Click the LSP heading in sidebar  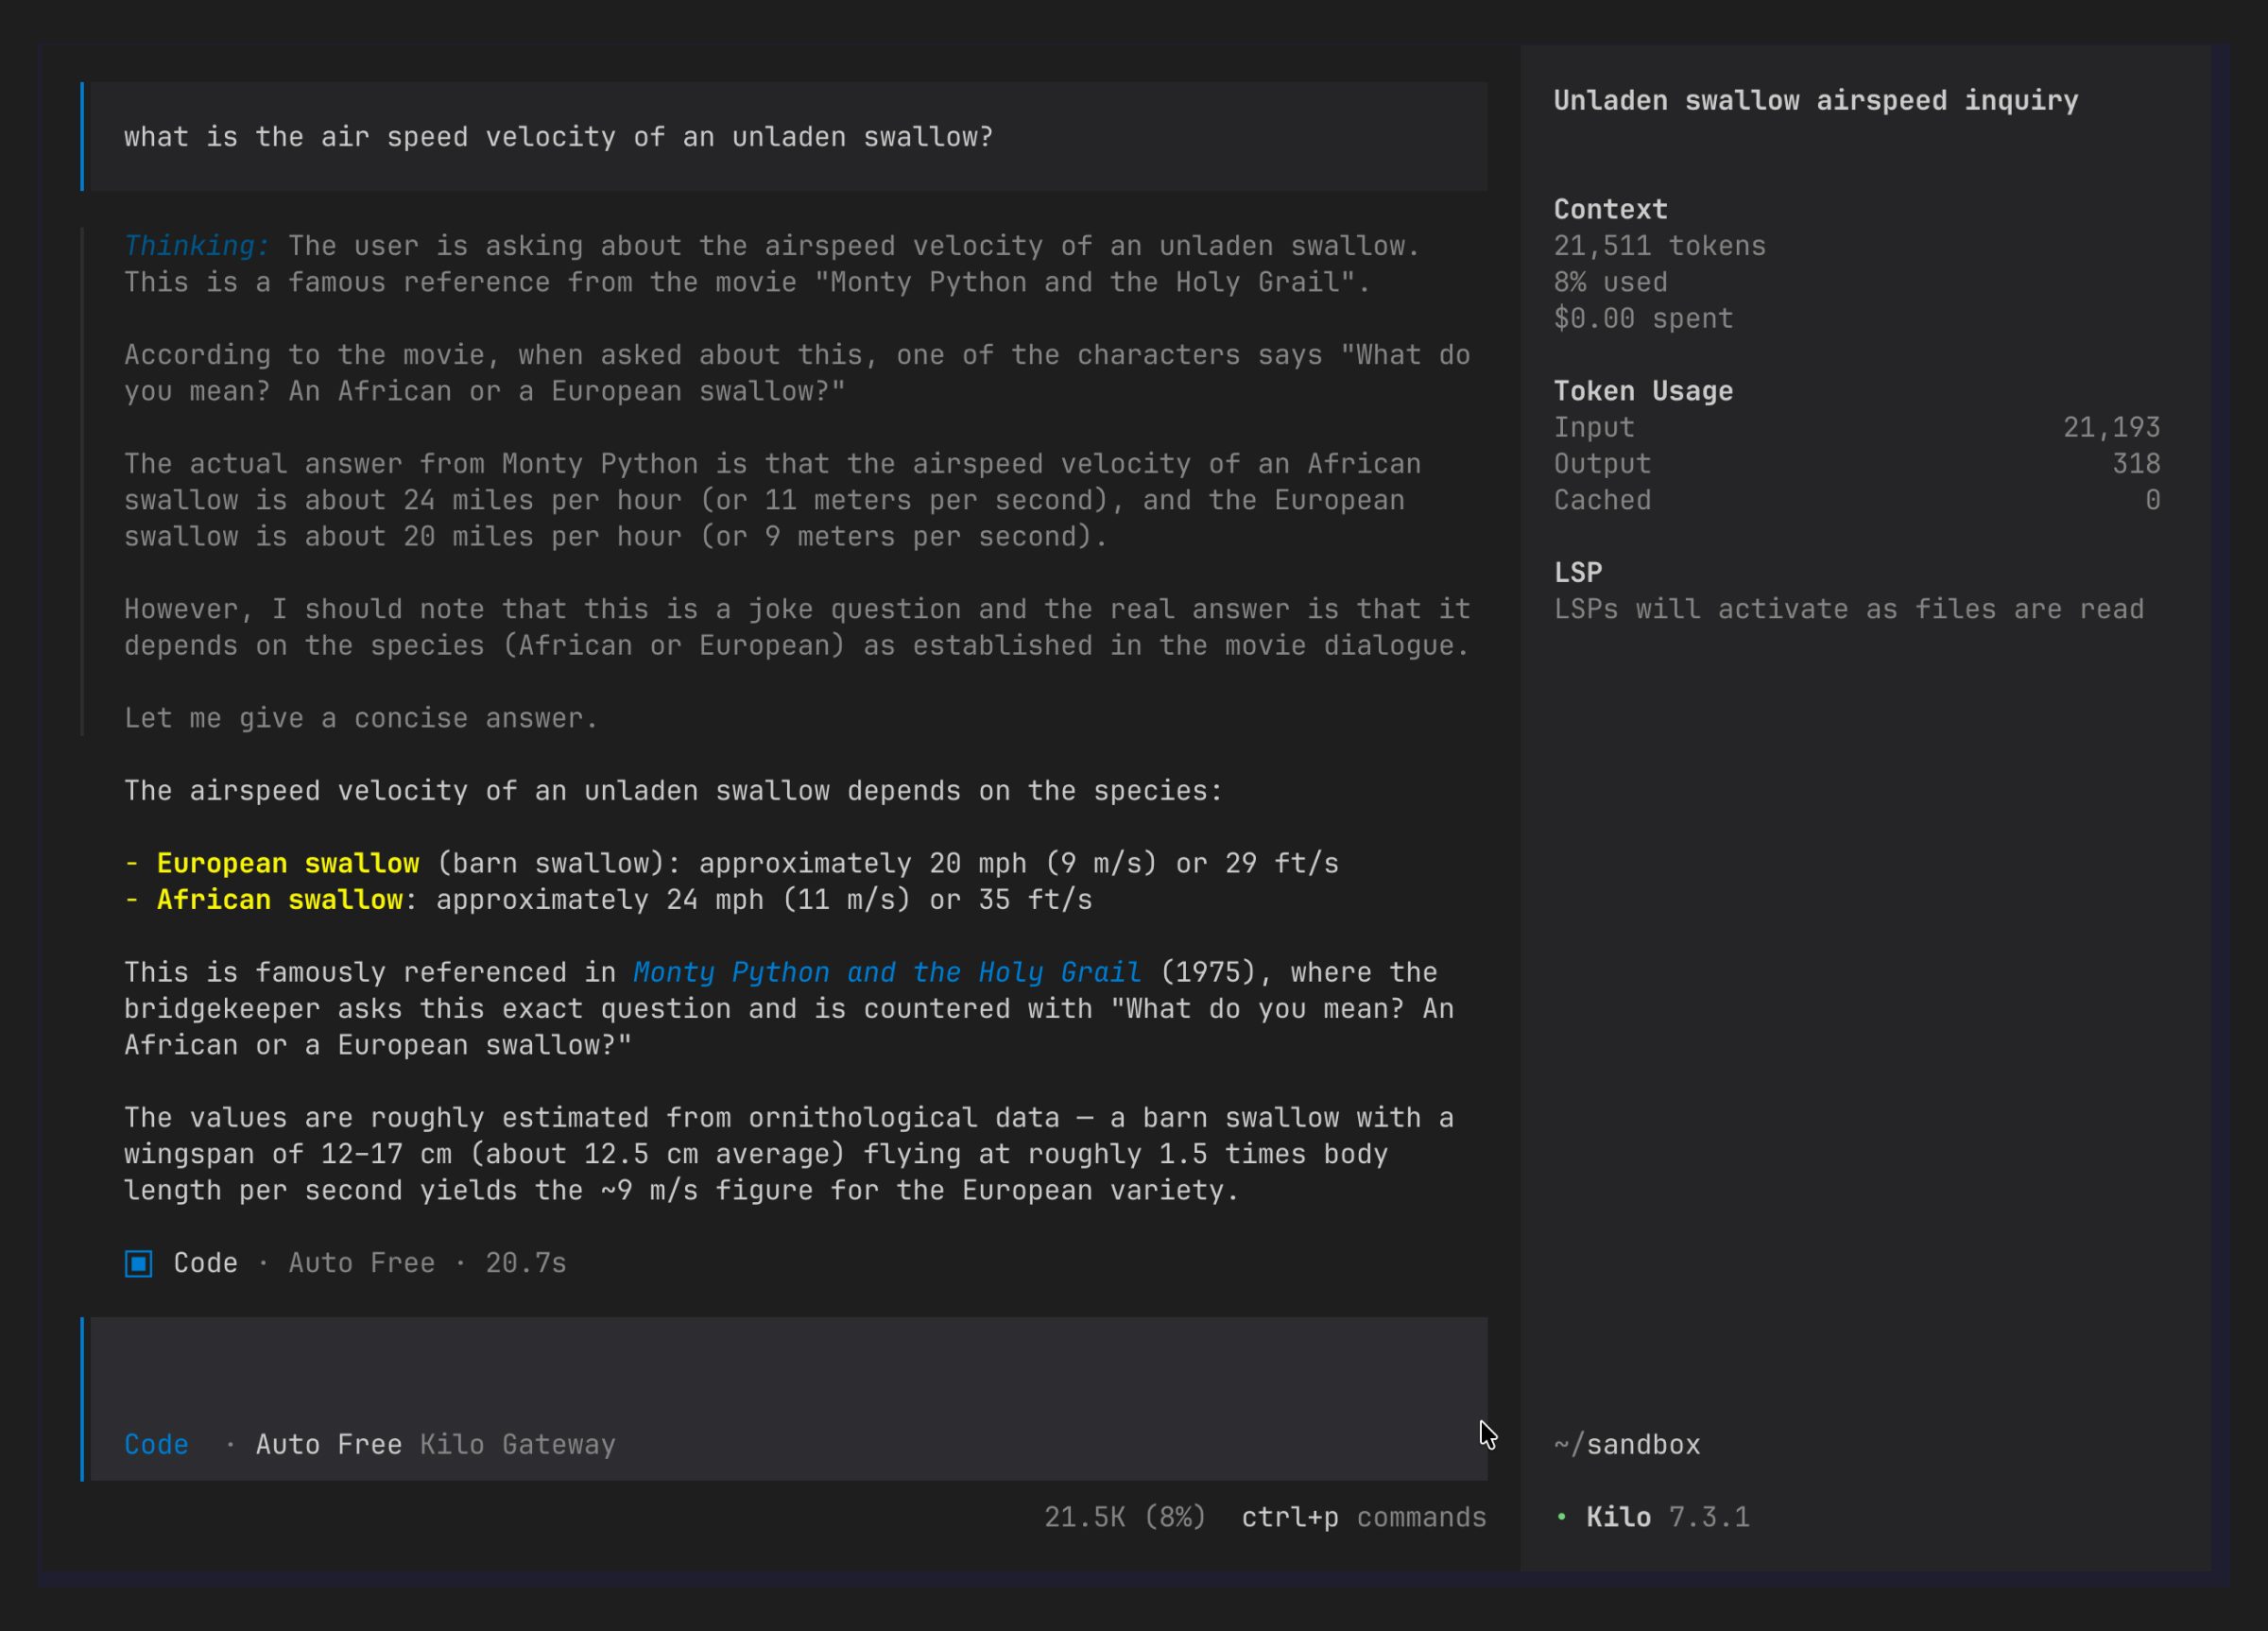(1578, 573)
